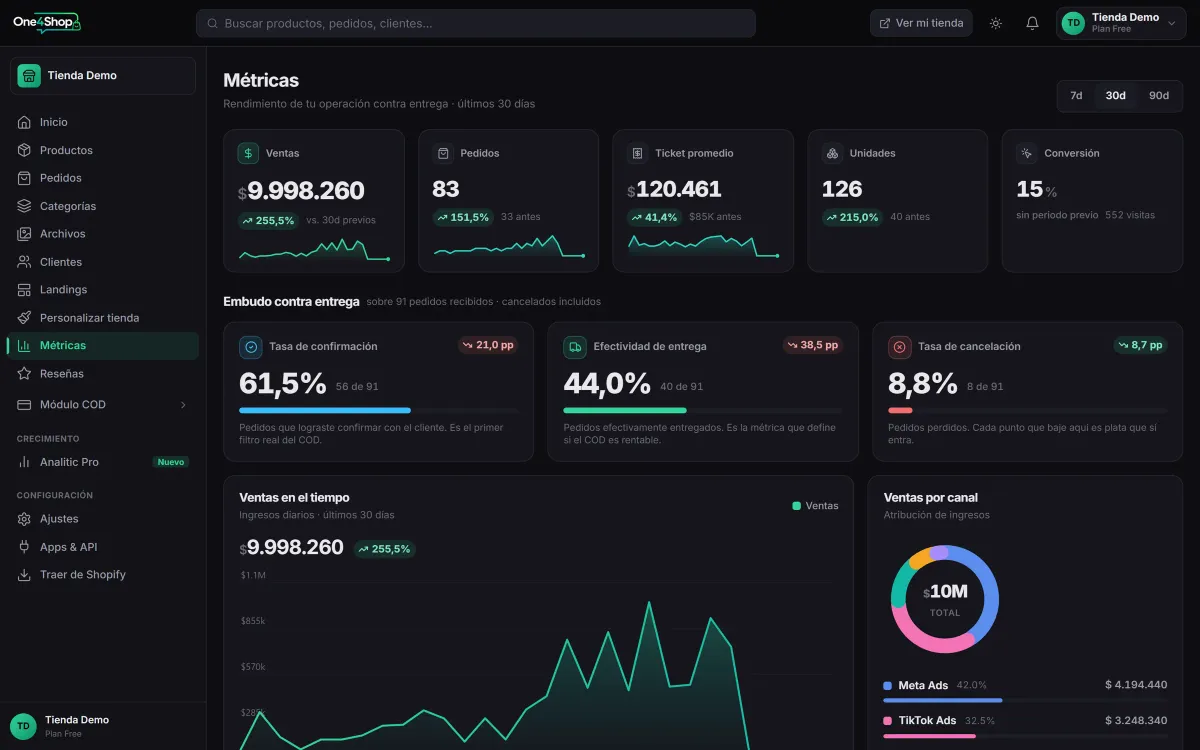Click the Meta Ads blue color swatch

[x=888, y=686]
